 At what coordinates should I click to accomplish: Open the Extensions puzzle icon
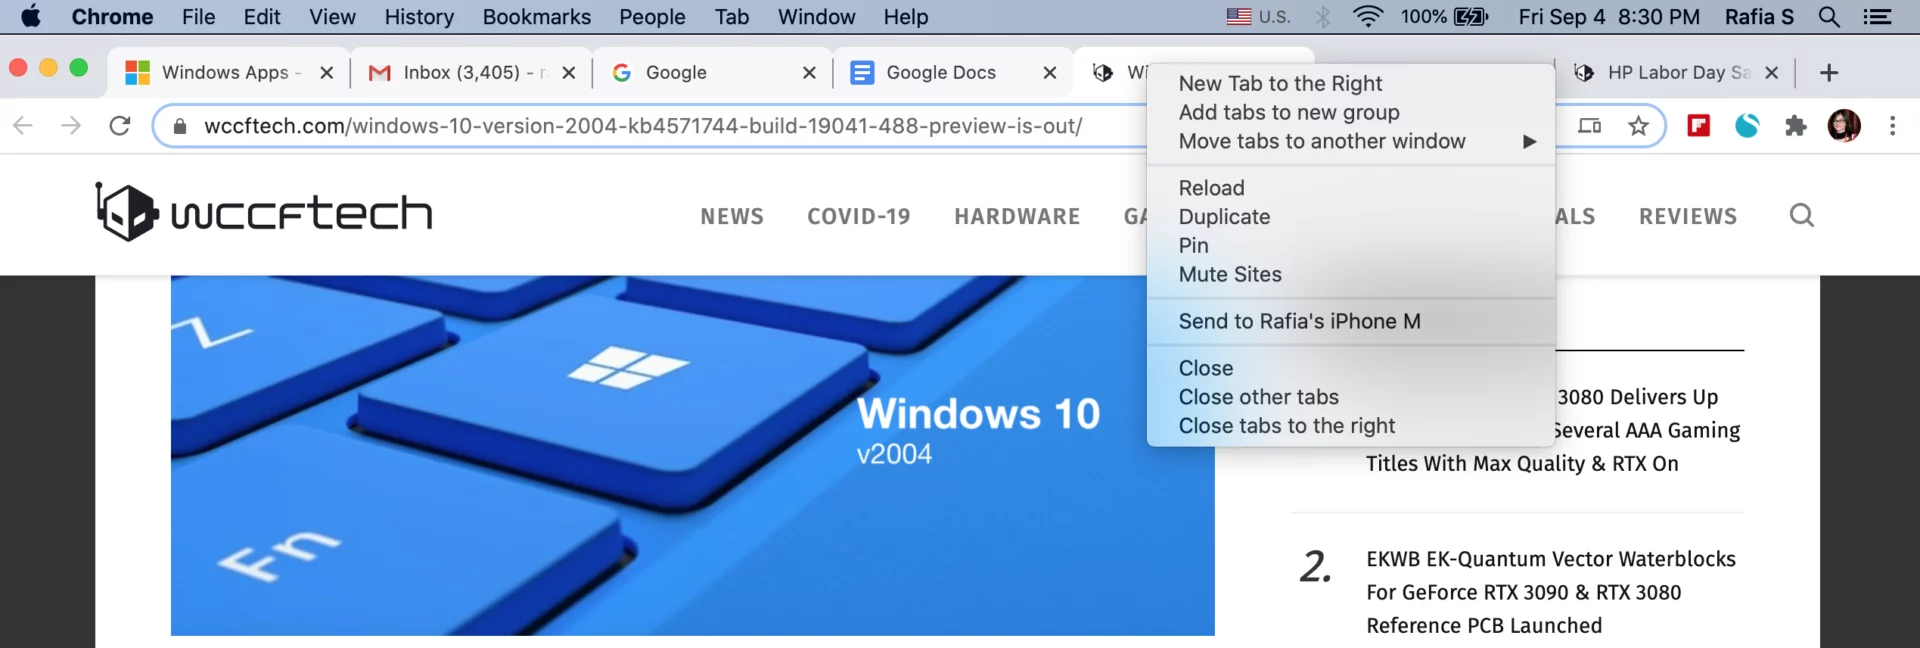tap(1796, 126)
